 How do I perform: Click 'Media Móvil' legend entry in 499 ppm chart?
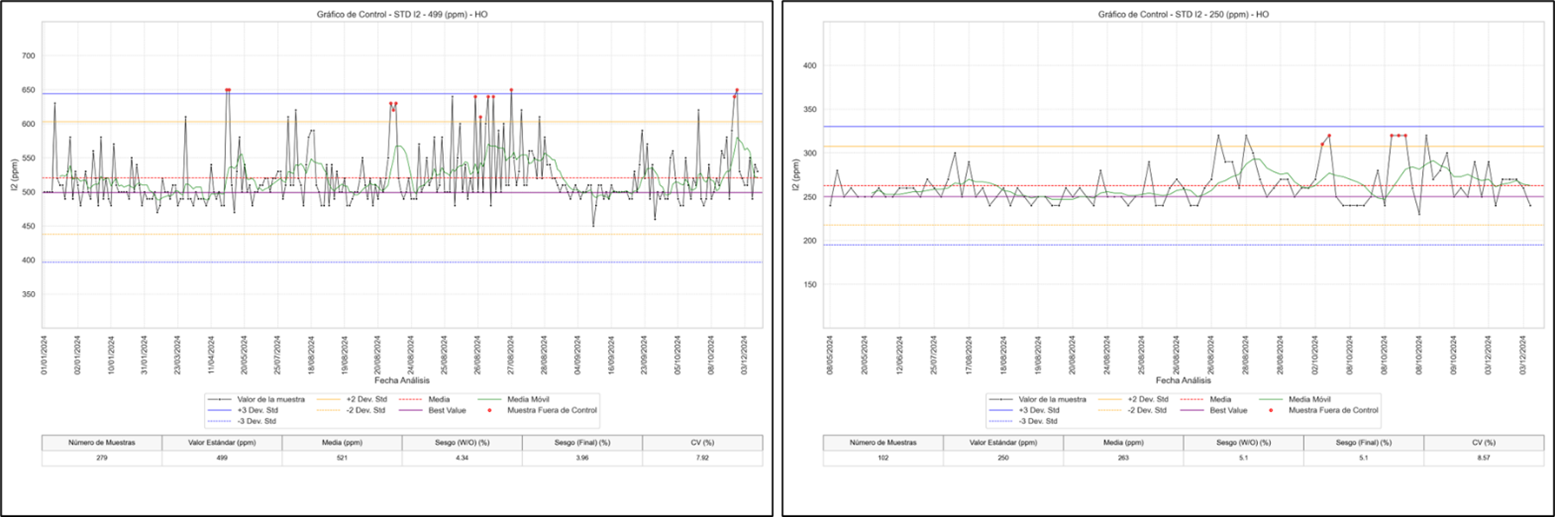click(x=530, y=399)
